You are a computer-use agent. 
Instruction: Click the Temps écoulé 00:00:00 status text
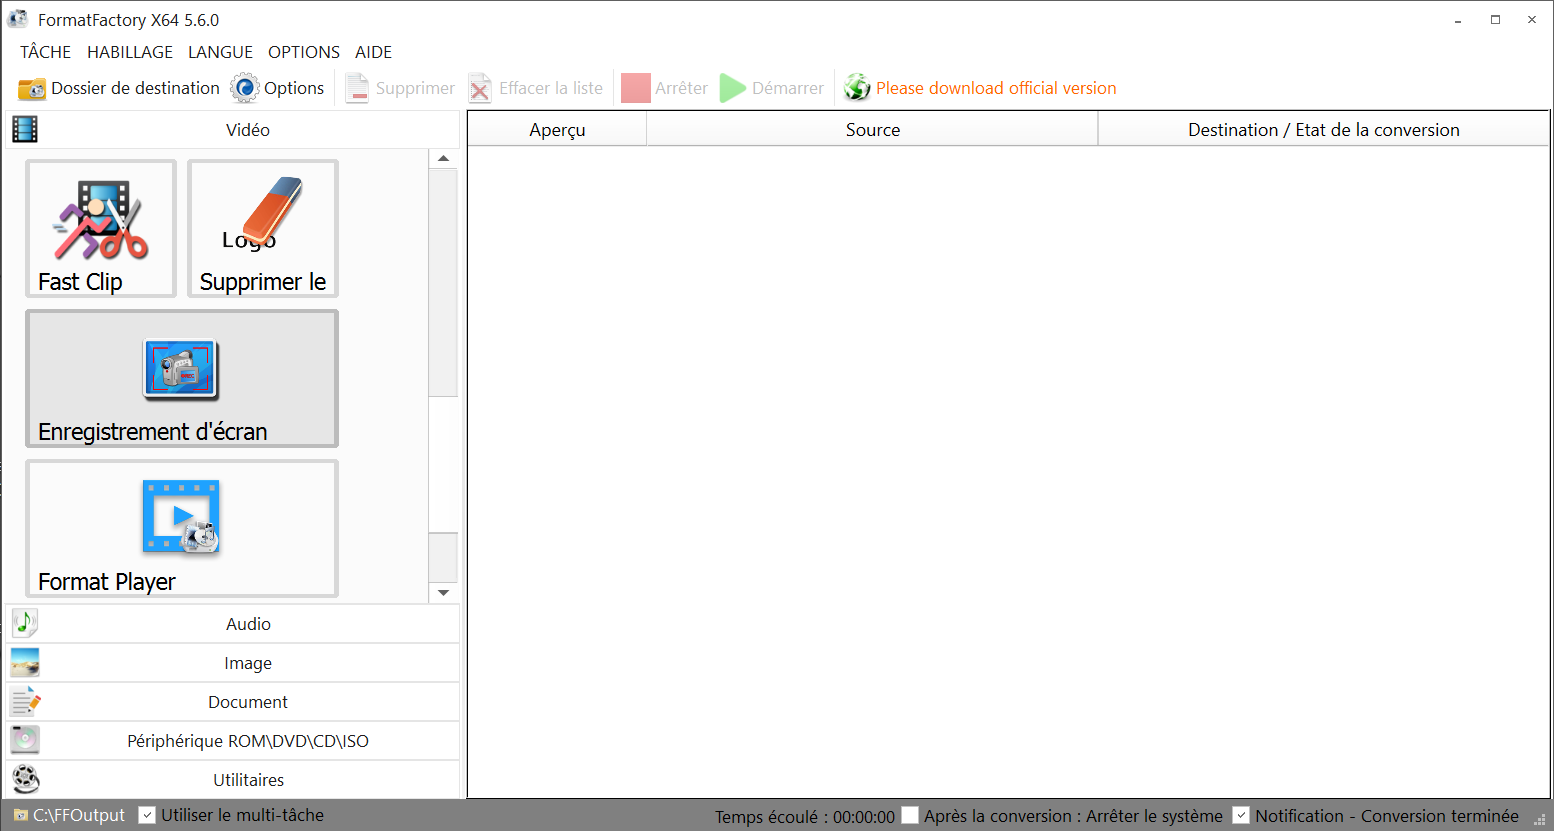(x=805, y=817)
